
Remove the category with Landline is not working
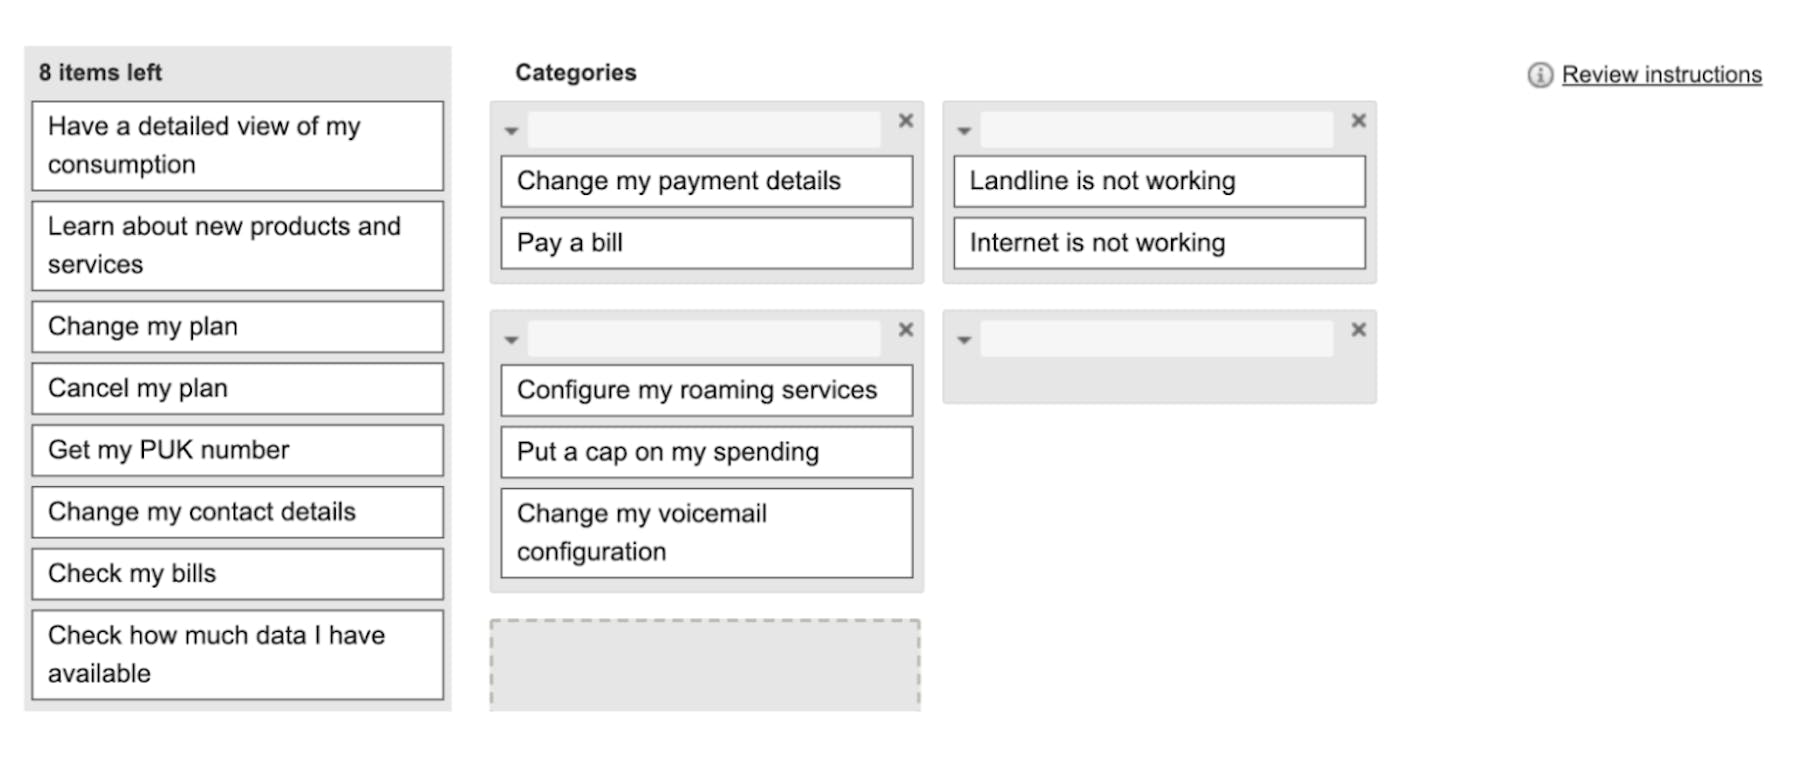click(x=1359, y=121)
